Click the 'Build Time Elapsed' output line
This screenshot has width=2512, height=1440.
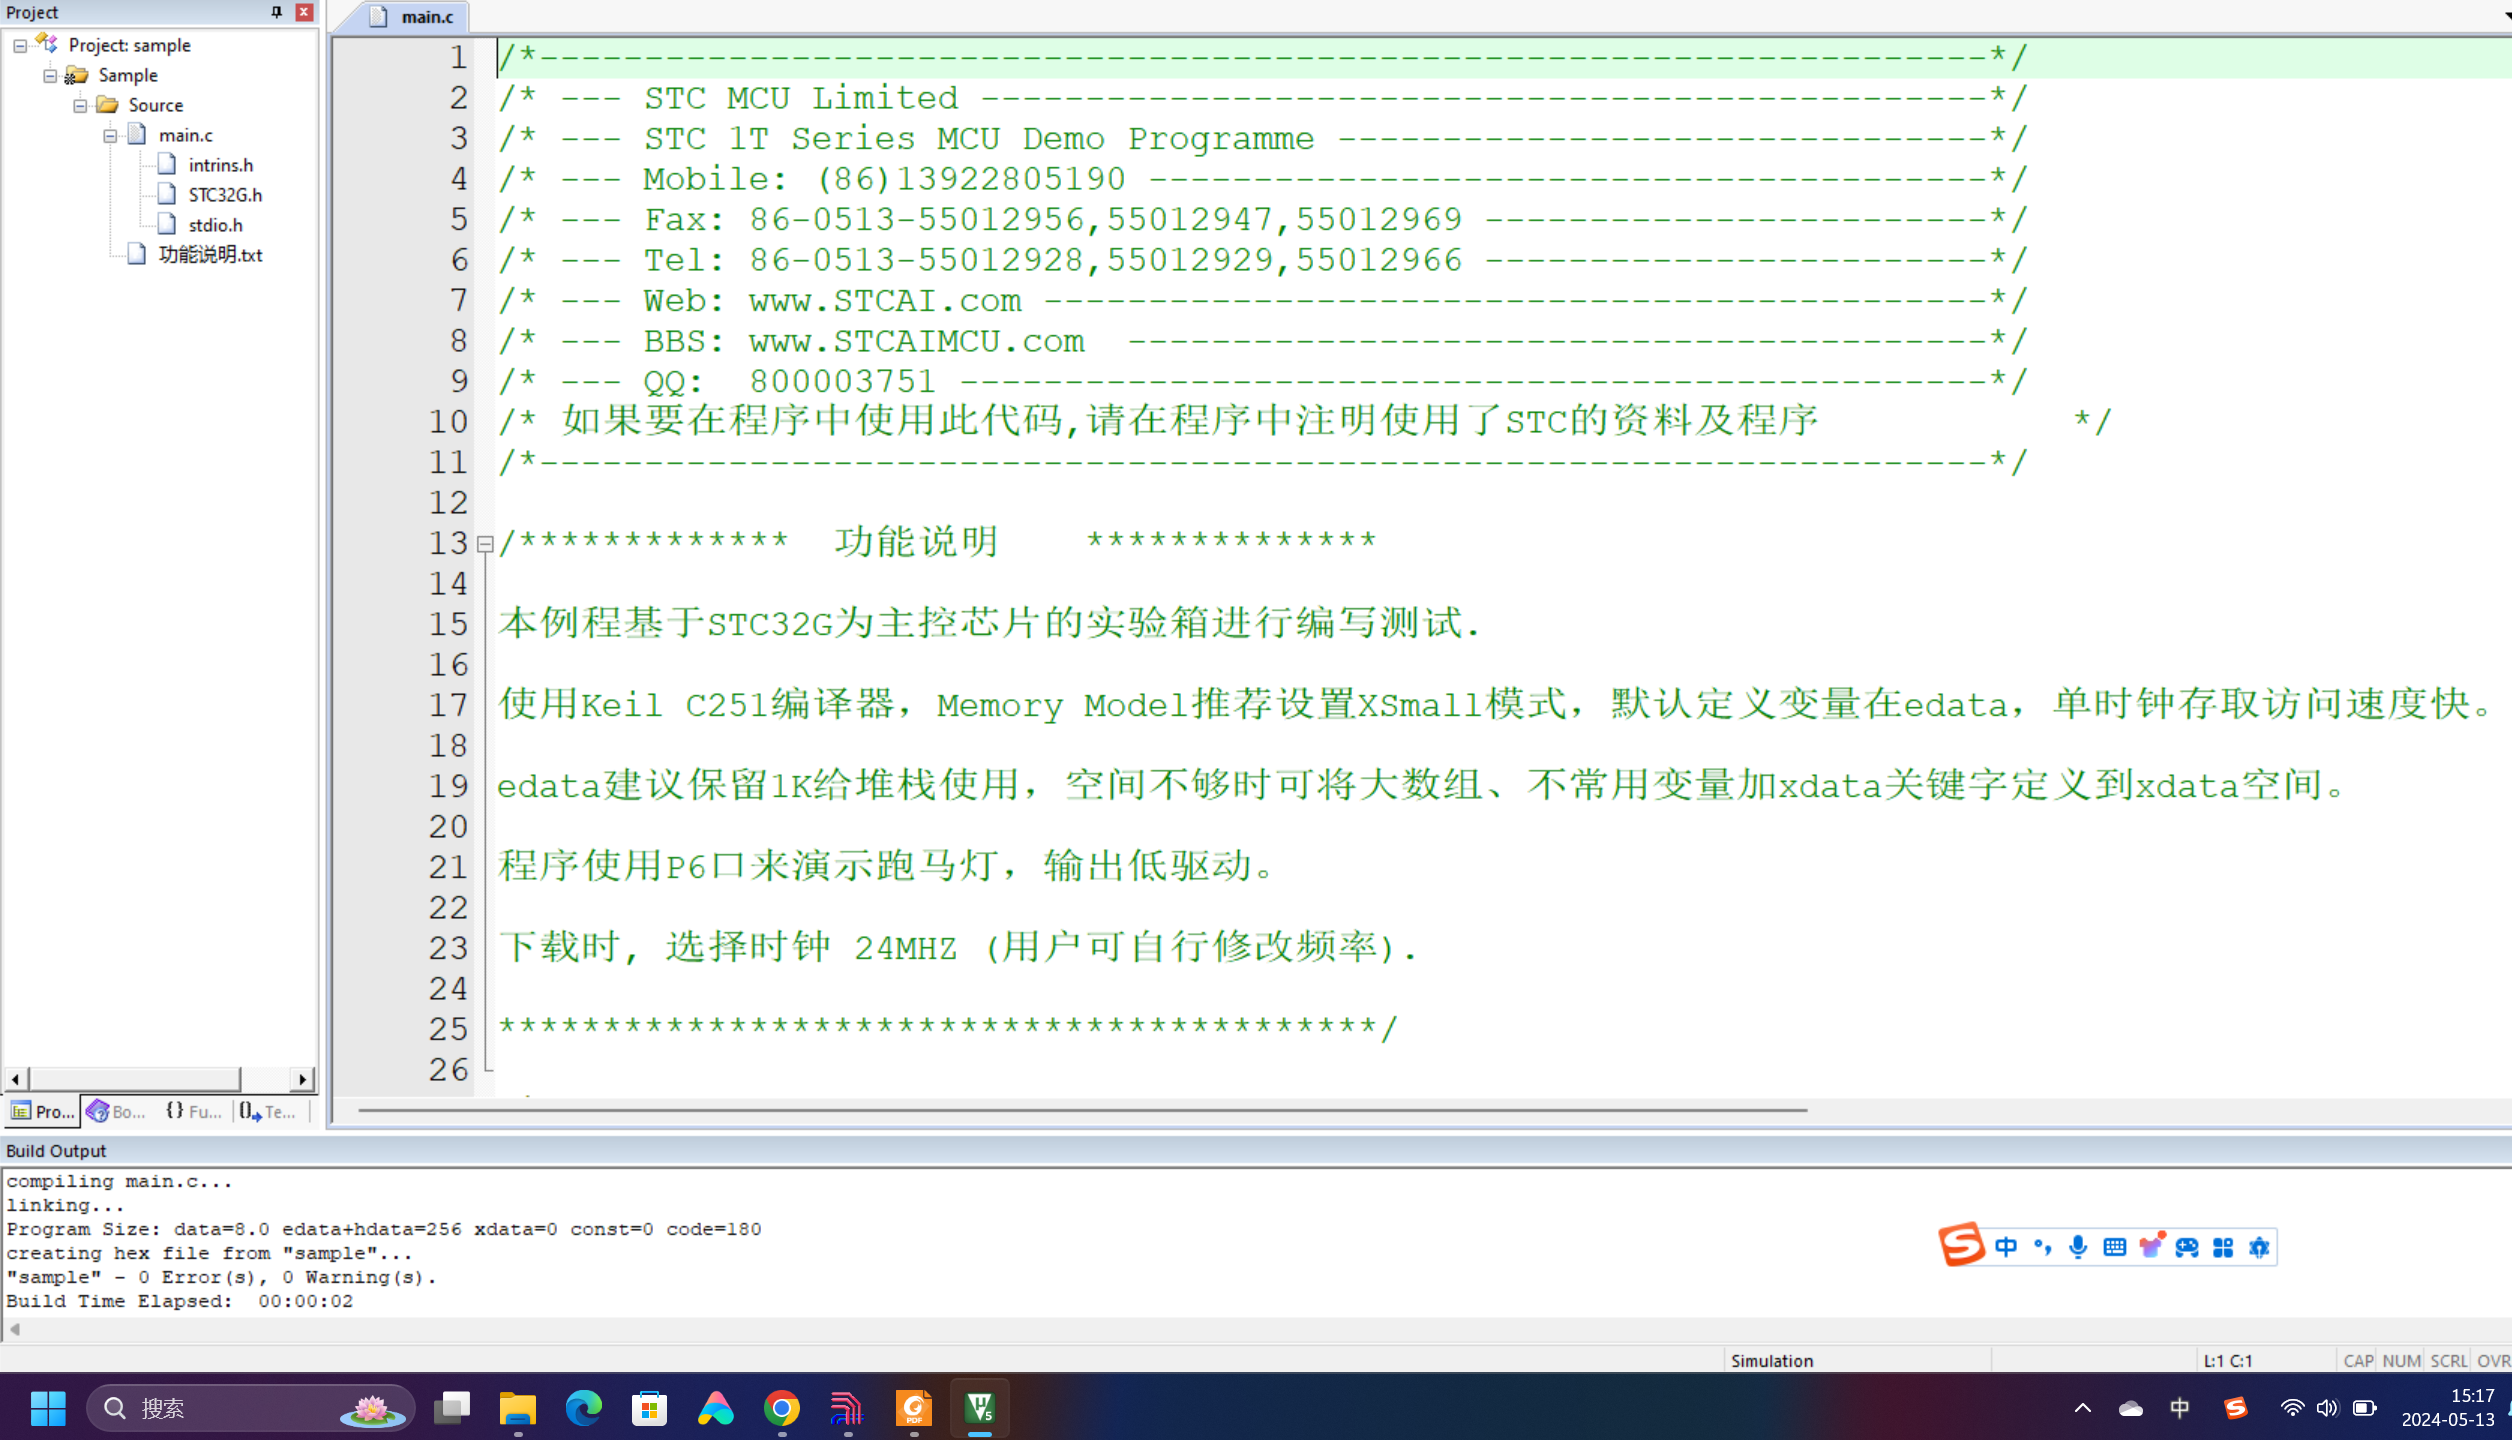[180, 1301]
